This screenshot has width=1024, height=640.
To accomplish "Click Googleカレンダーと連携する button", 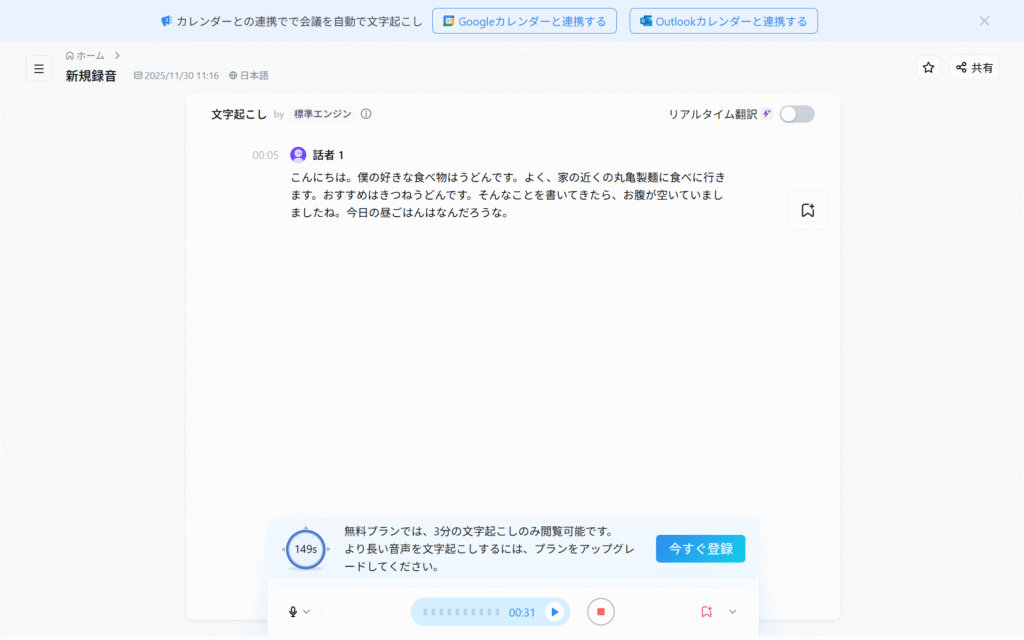I will tap(524, 21).
